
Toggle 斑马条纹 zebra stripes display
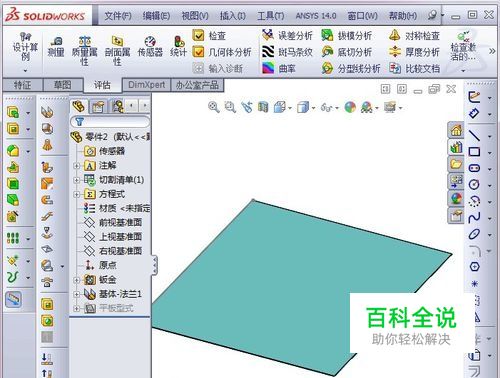pos(287,52)
